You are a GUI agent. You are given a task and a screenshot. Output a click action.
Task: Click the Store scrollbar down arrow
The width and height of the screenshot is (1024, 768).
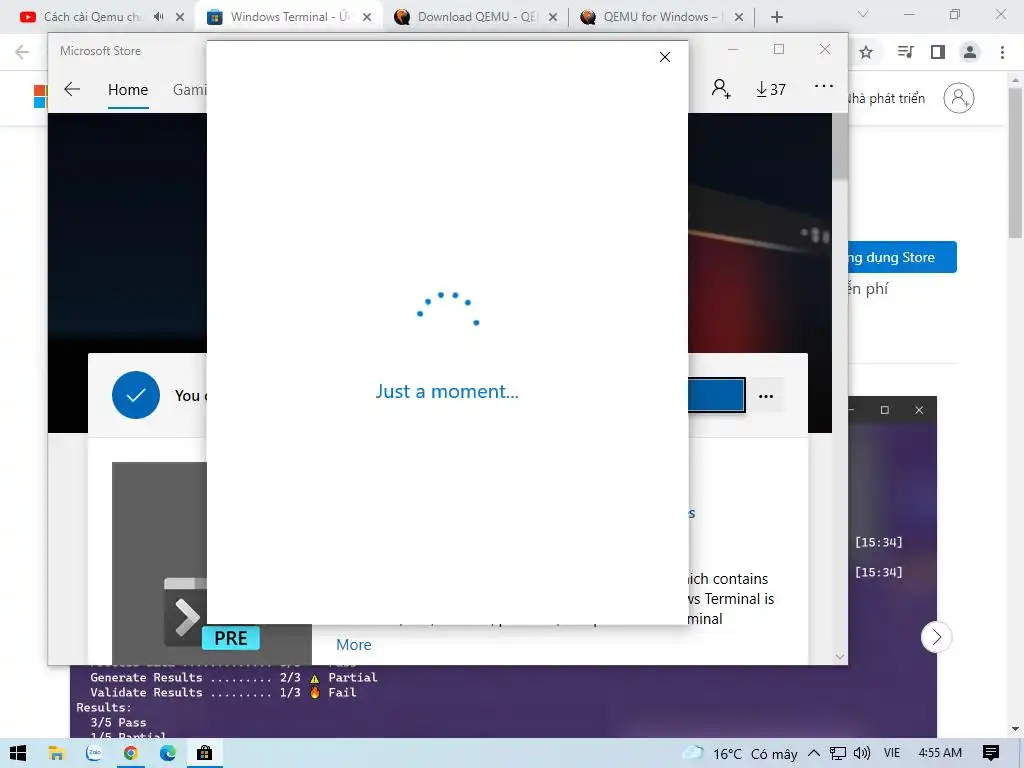(840, 656)
